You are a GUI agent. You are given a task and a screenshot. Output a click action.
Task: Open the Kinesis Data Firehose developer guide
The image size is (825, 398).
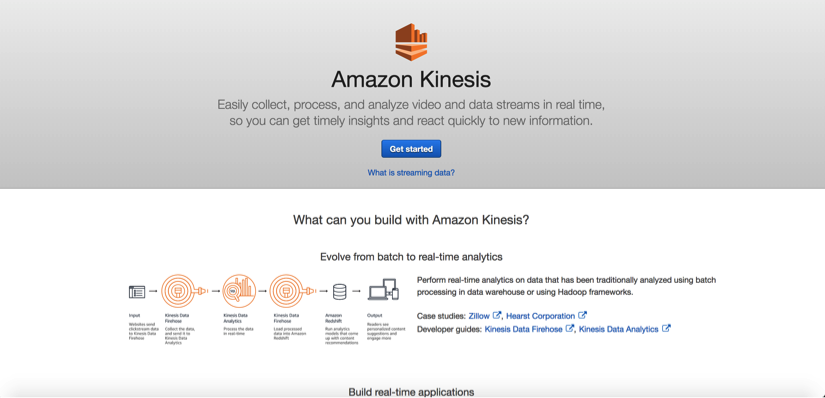pos(524,329)
